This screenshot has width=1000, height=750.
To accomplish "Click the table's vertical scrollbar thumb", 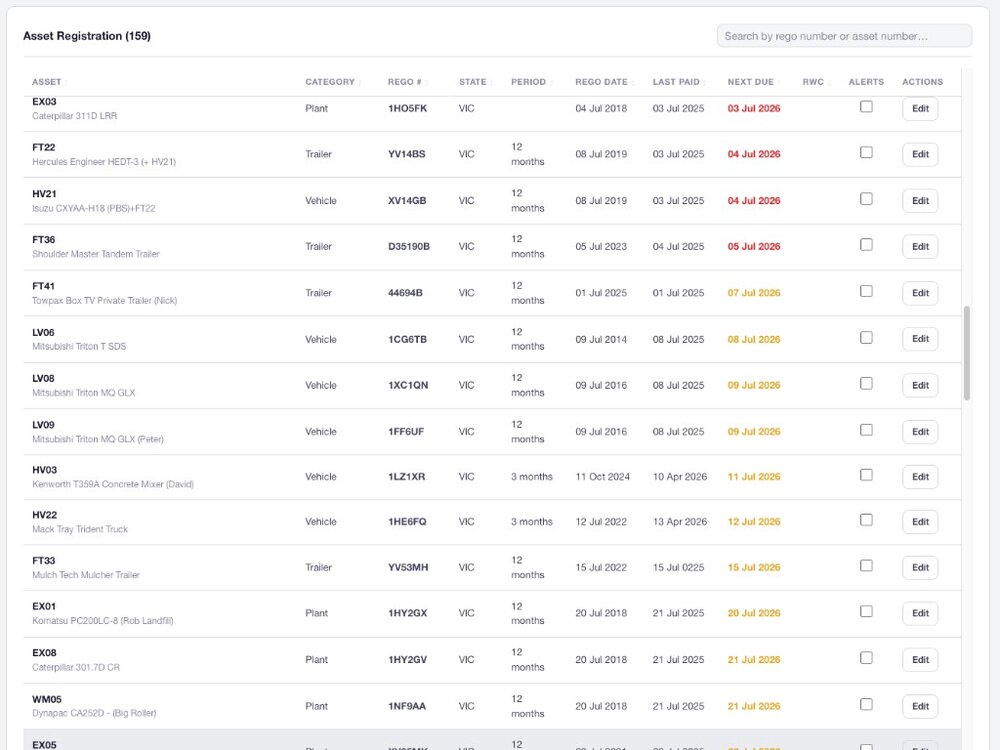I will pos(967,353).
